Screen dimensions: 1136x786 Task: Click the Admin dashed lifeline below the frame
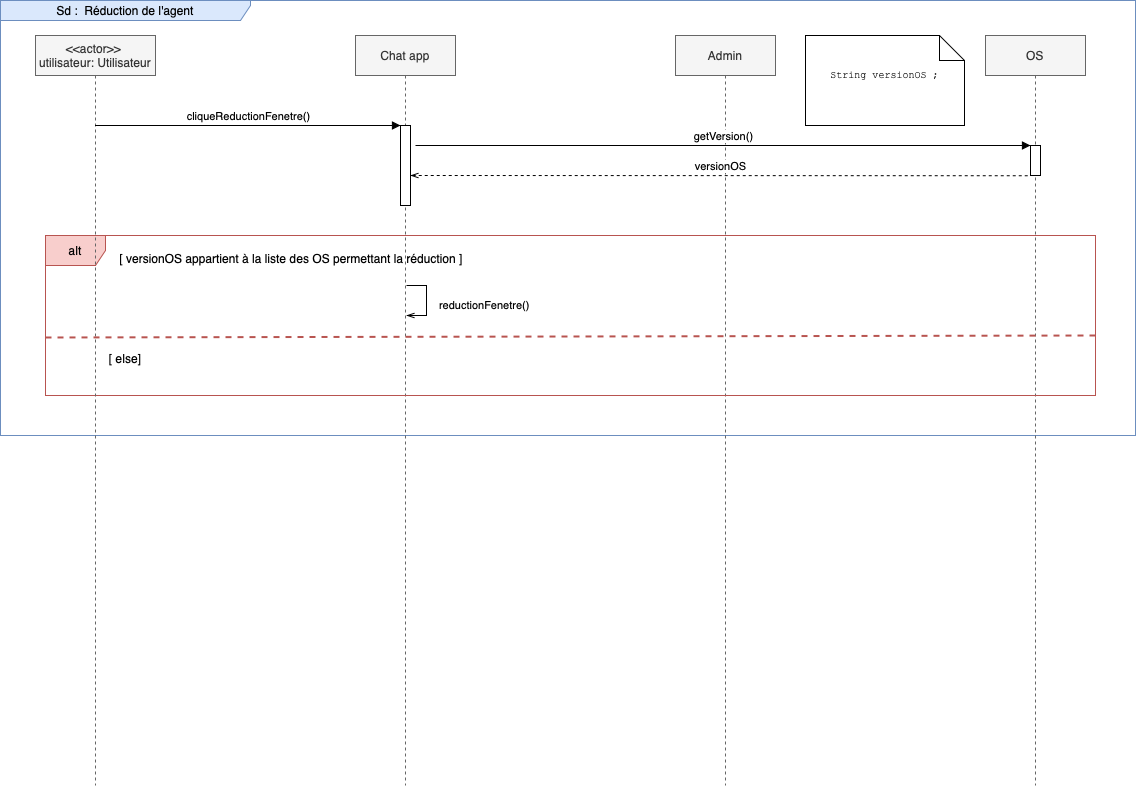(725, 600)
